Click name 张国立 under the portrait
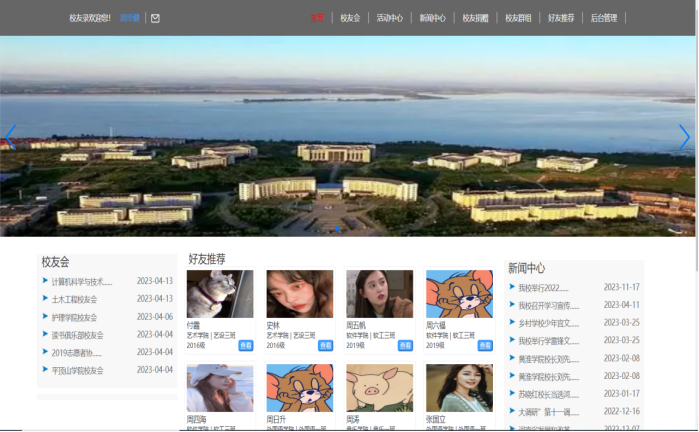 pos(436,420)
